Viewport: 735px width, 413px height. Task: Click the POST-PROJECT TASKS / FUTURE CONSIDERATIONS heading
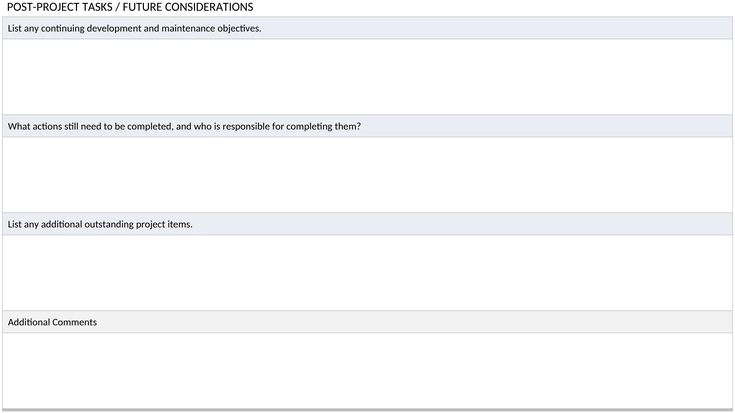pos(130,7)
